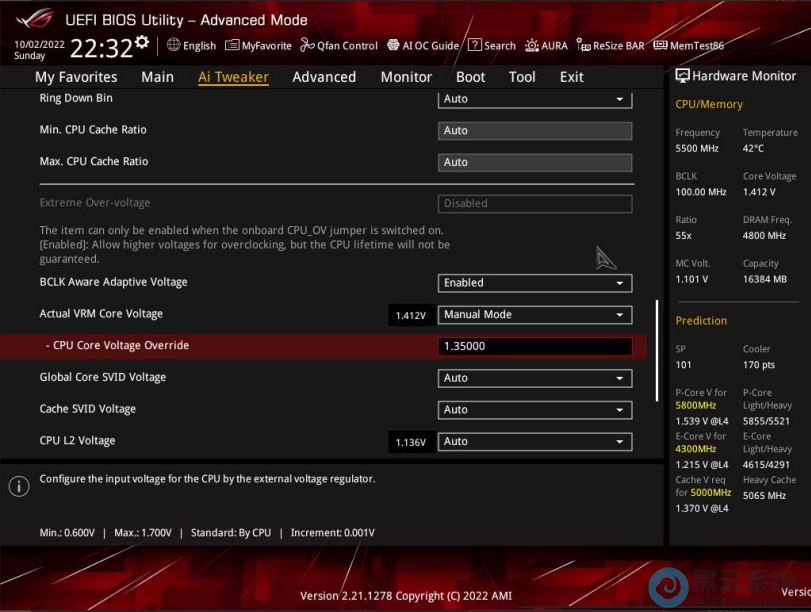
Task: Open Global Core SVID Voltage dropdown
Action: point(535,378)
